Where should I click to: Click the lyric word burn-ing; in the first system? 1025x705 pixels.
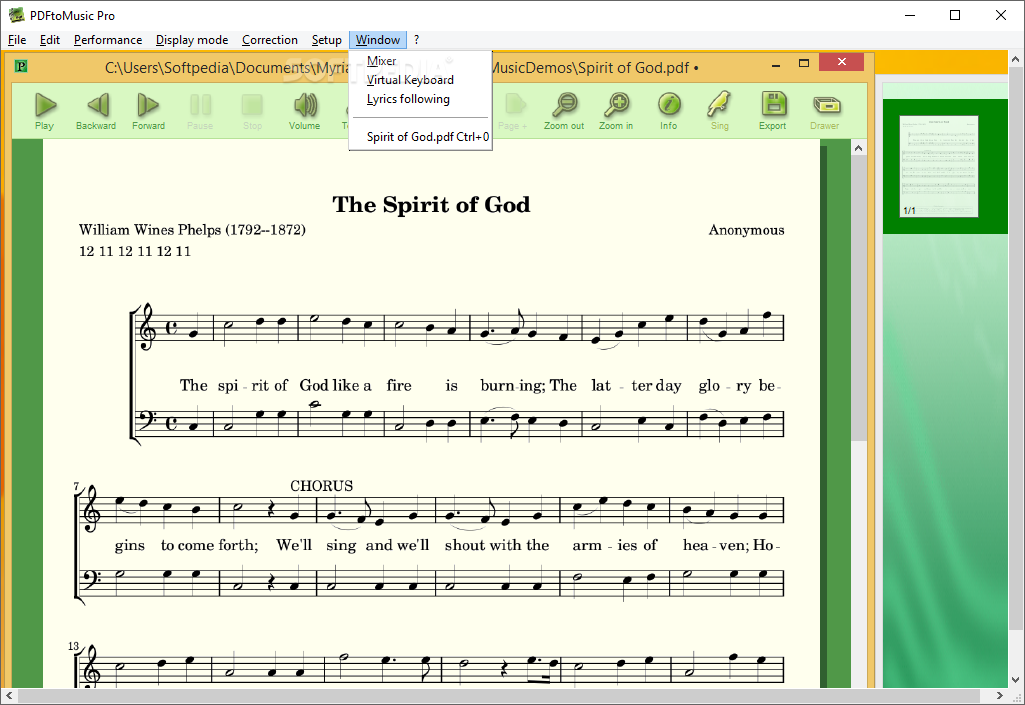(x=512, y=385)
